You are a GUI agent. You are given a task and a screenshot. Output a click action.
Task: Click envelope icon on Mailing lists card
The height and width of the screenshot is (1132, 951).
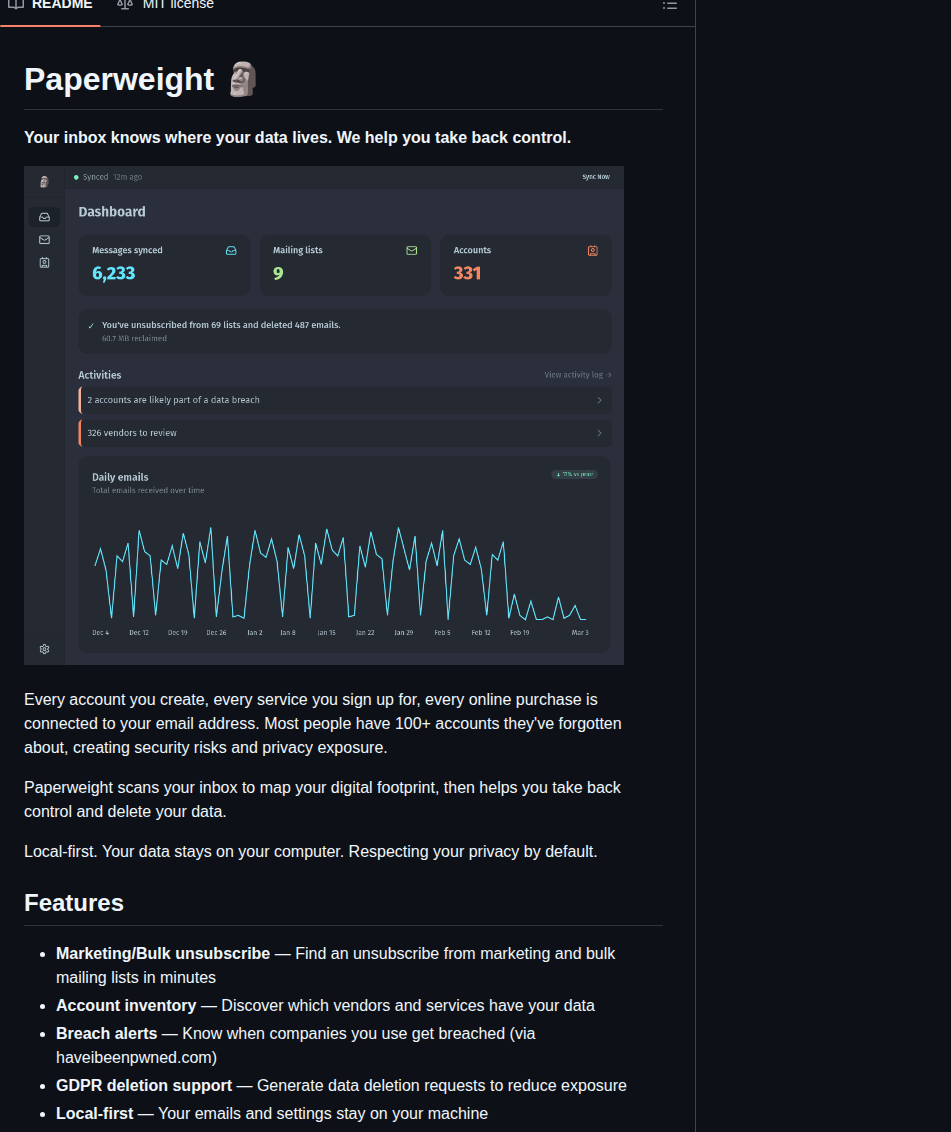coord(412,251)
